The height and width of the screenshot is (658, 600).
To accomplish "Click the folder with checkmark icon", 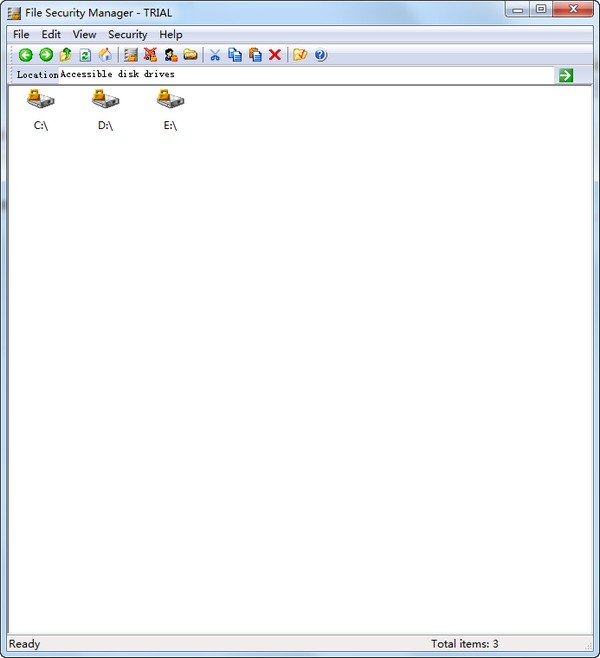I will [300, 55].
